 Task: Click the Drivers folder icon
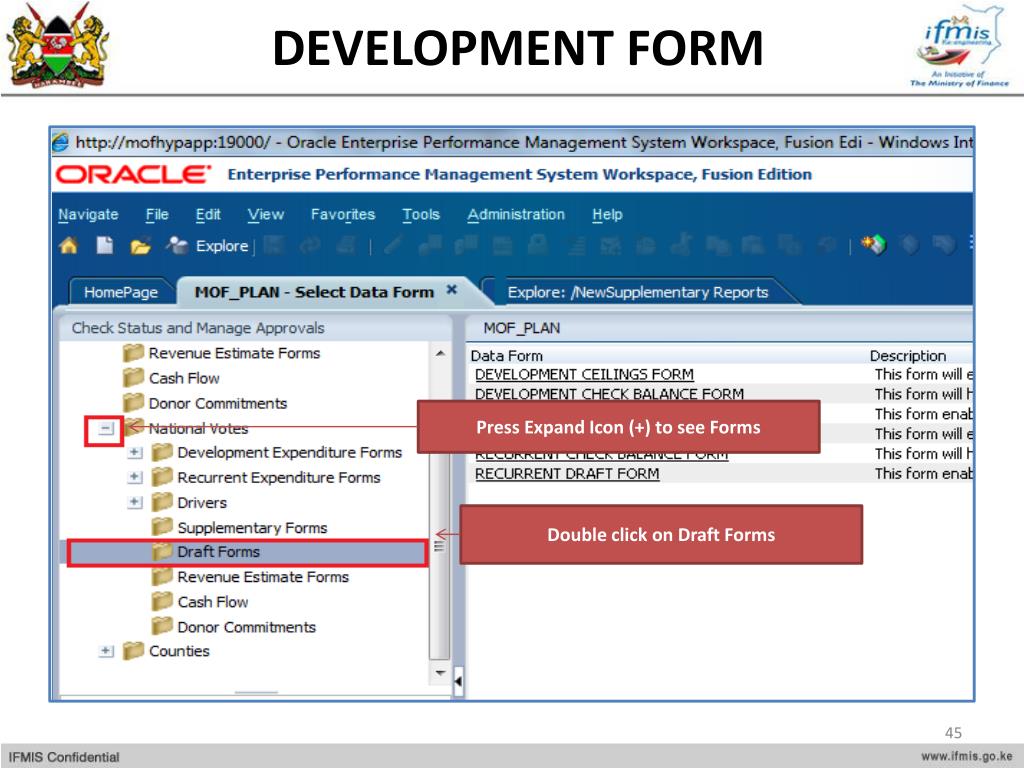(x=162, y=502)
